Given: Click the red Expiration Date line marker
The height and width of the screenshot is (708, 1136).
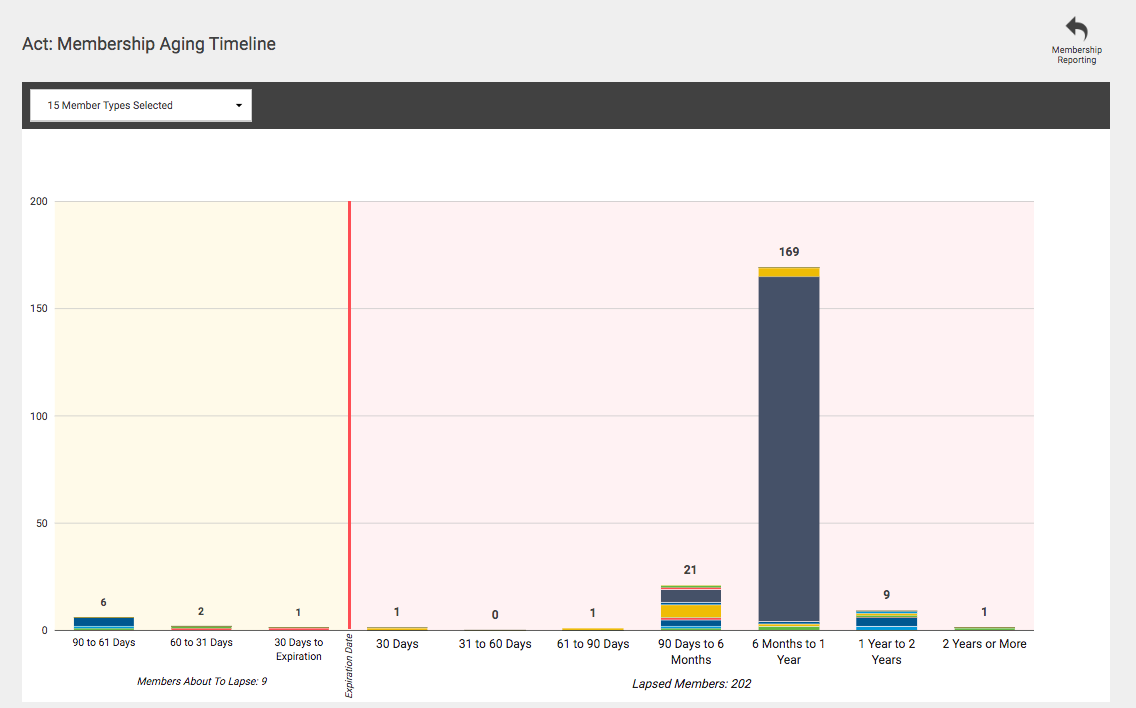Looking at the screenshot, I should tap(349, 415).
